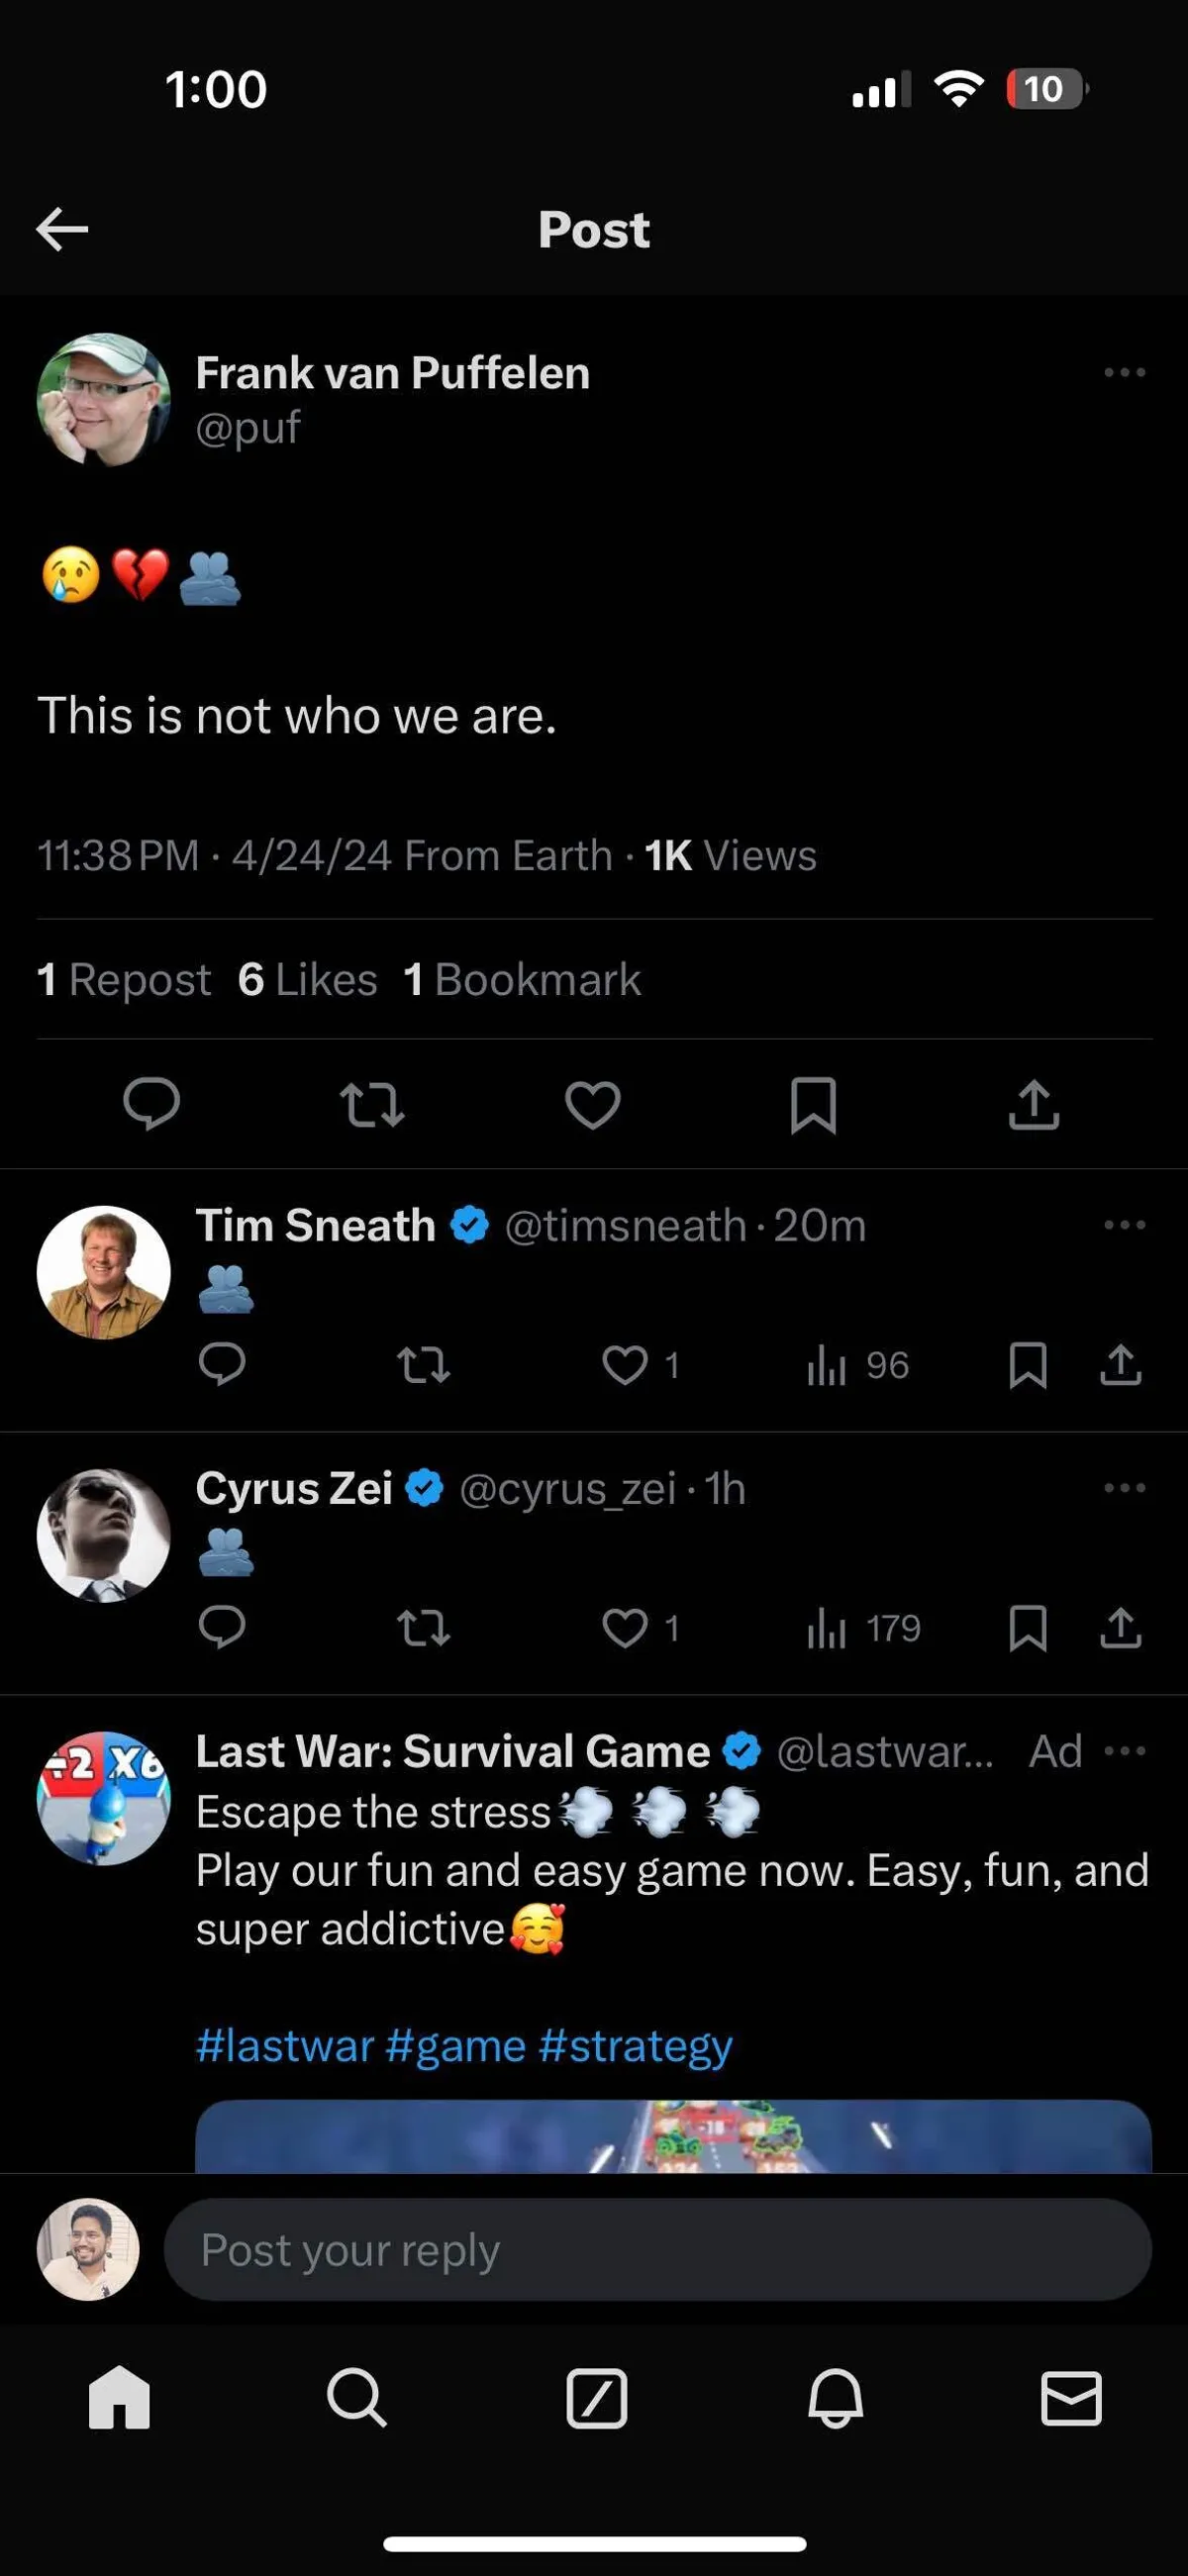This screenshot has height=2576, width=1188.
Task: Like Frank van Puffelen's main post
Action: point(593,1104)
